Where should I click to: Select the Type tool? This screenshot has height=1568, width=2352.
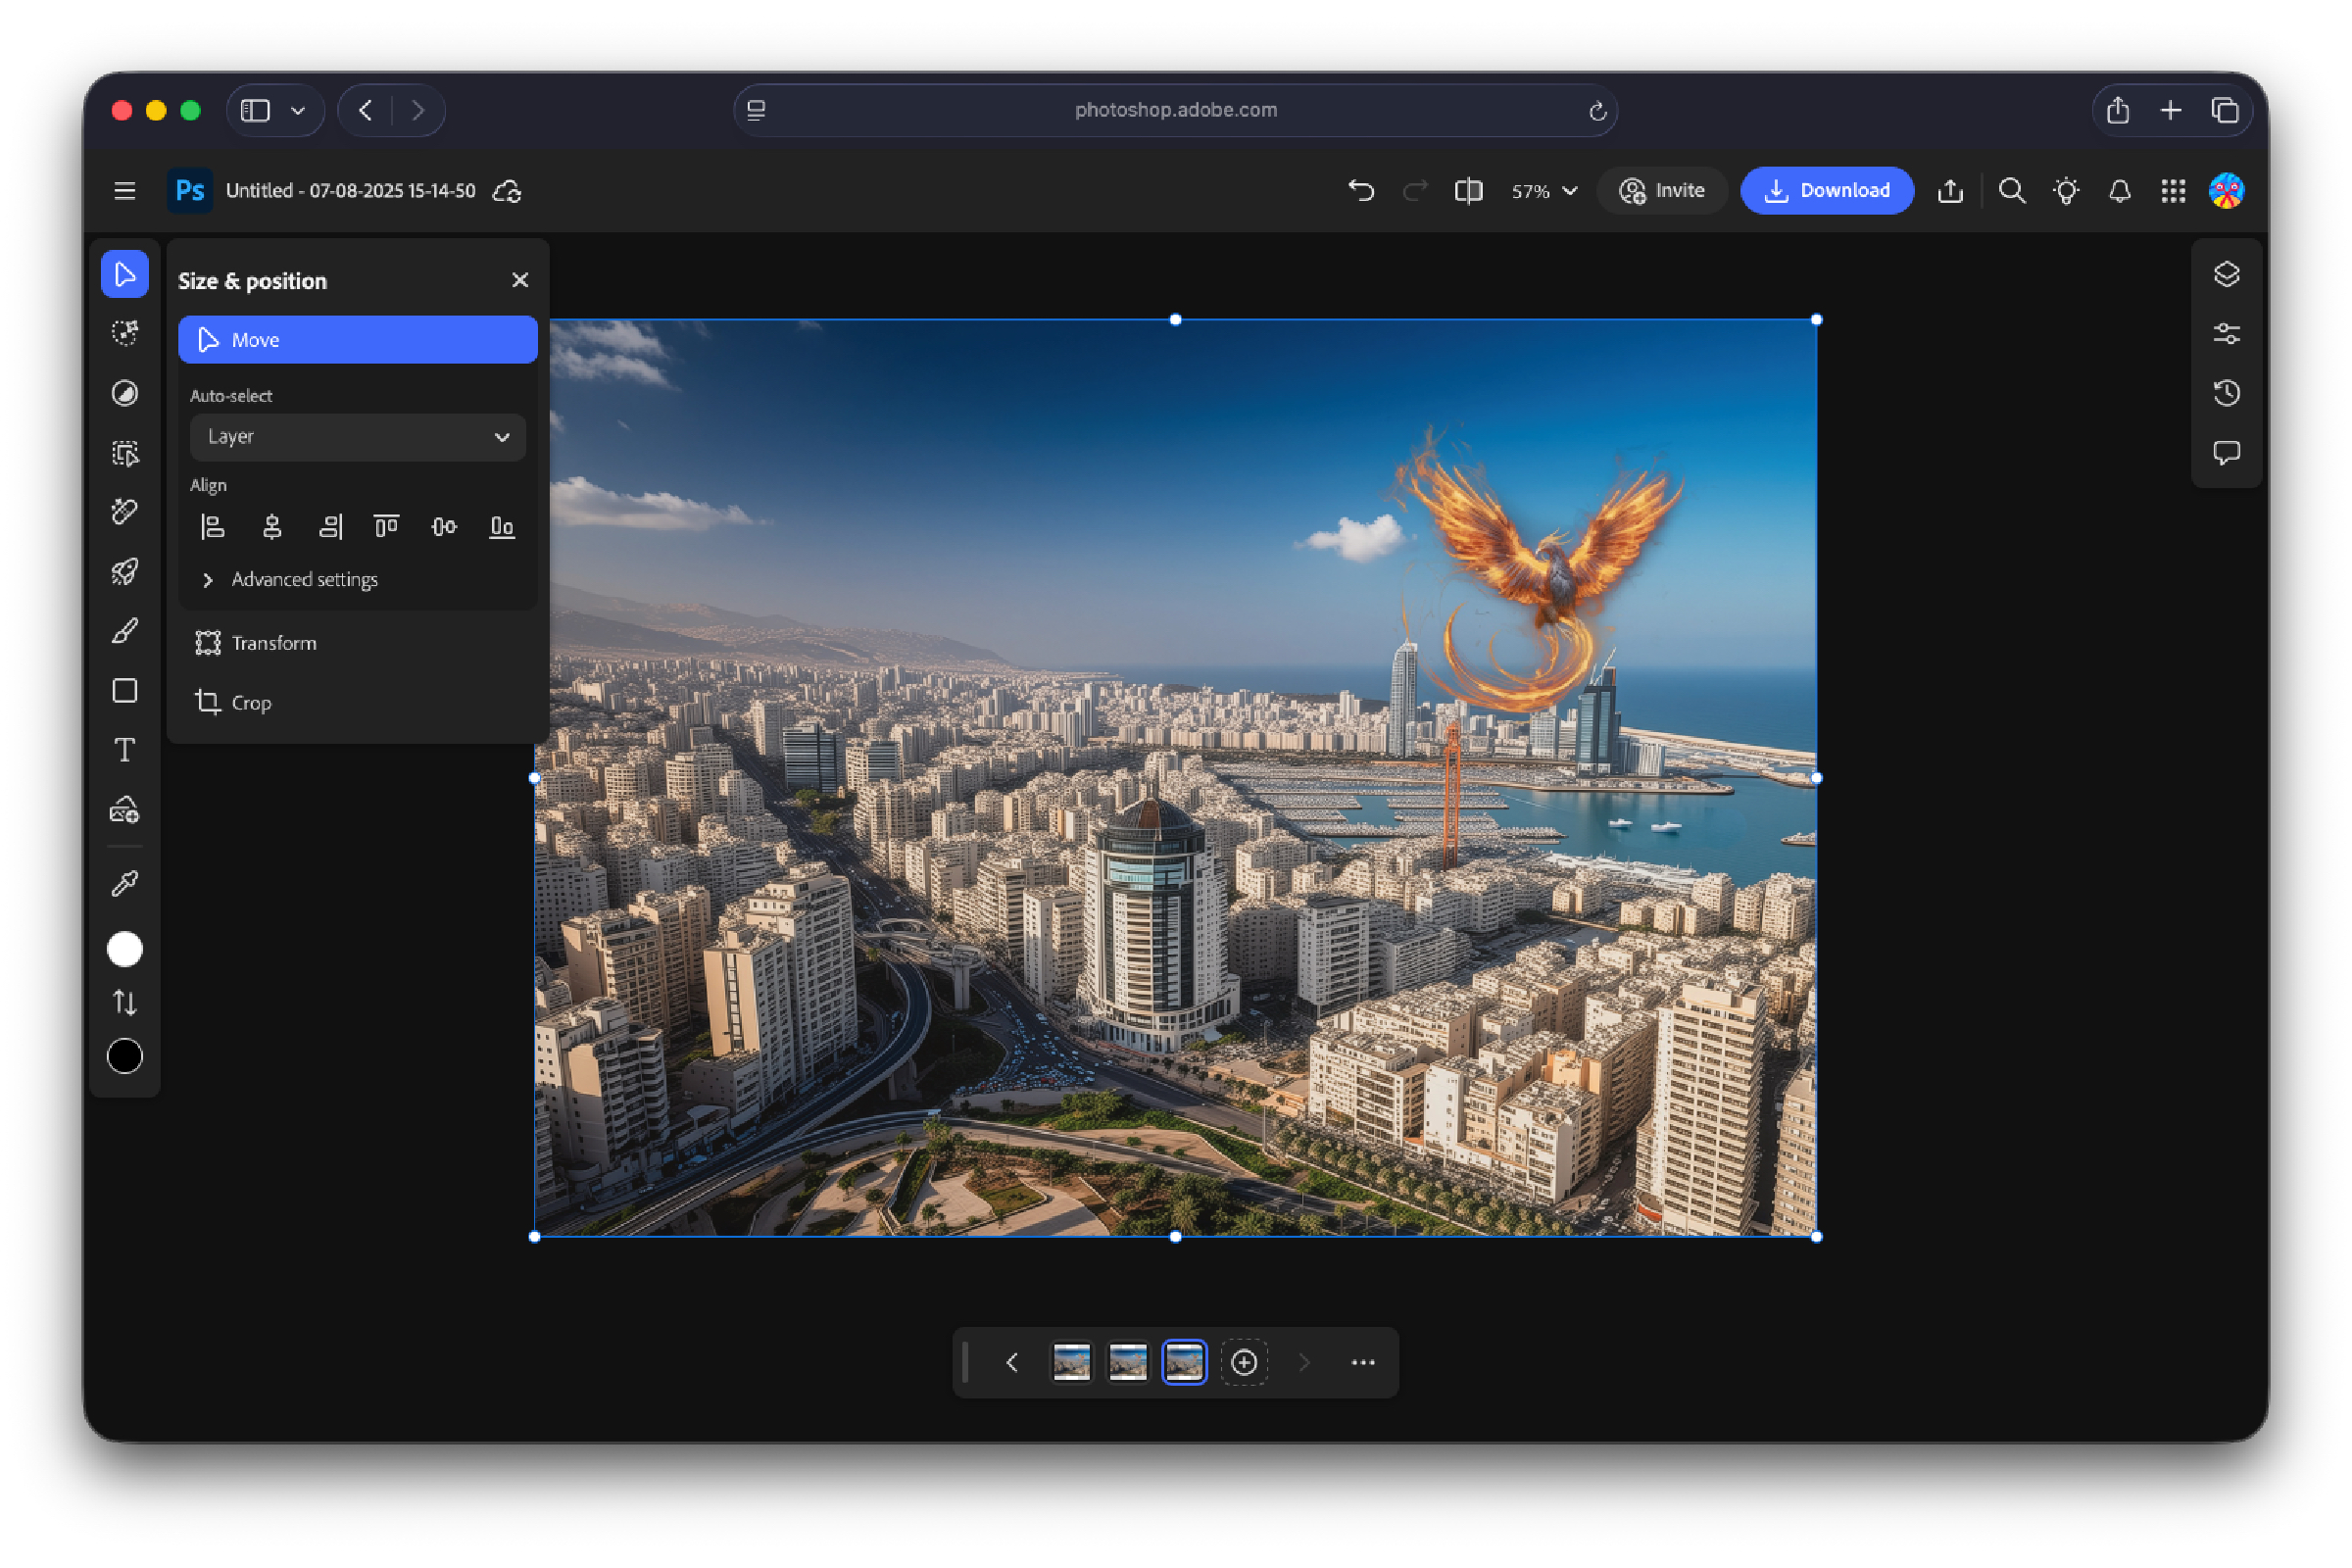click(125, 749)
